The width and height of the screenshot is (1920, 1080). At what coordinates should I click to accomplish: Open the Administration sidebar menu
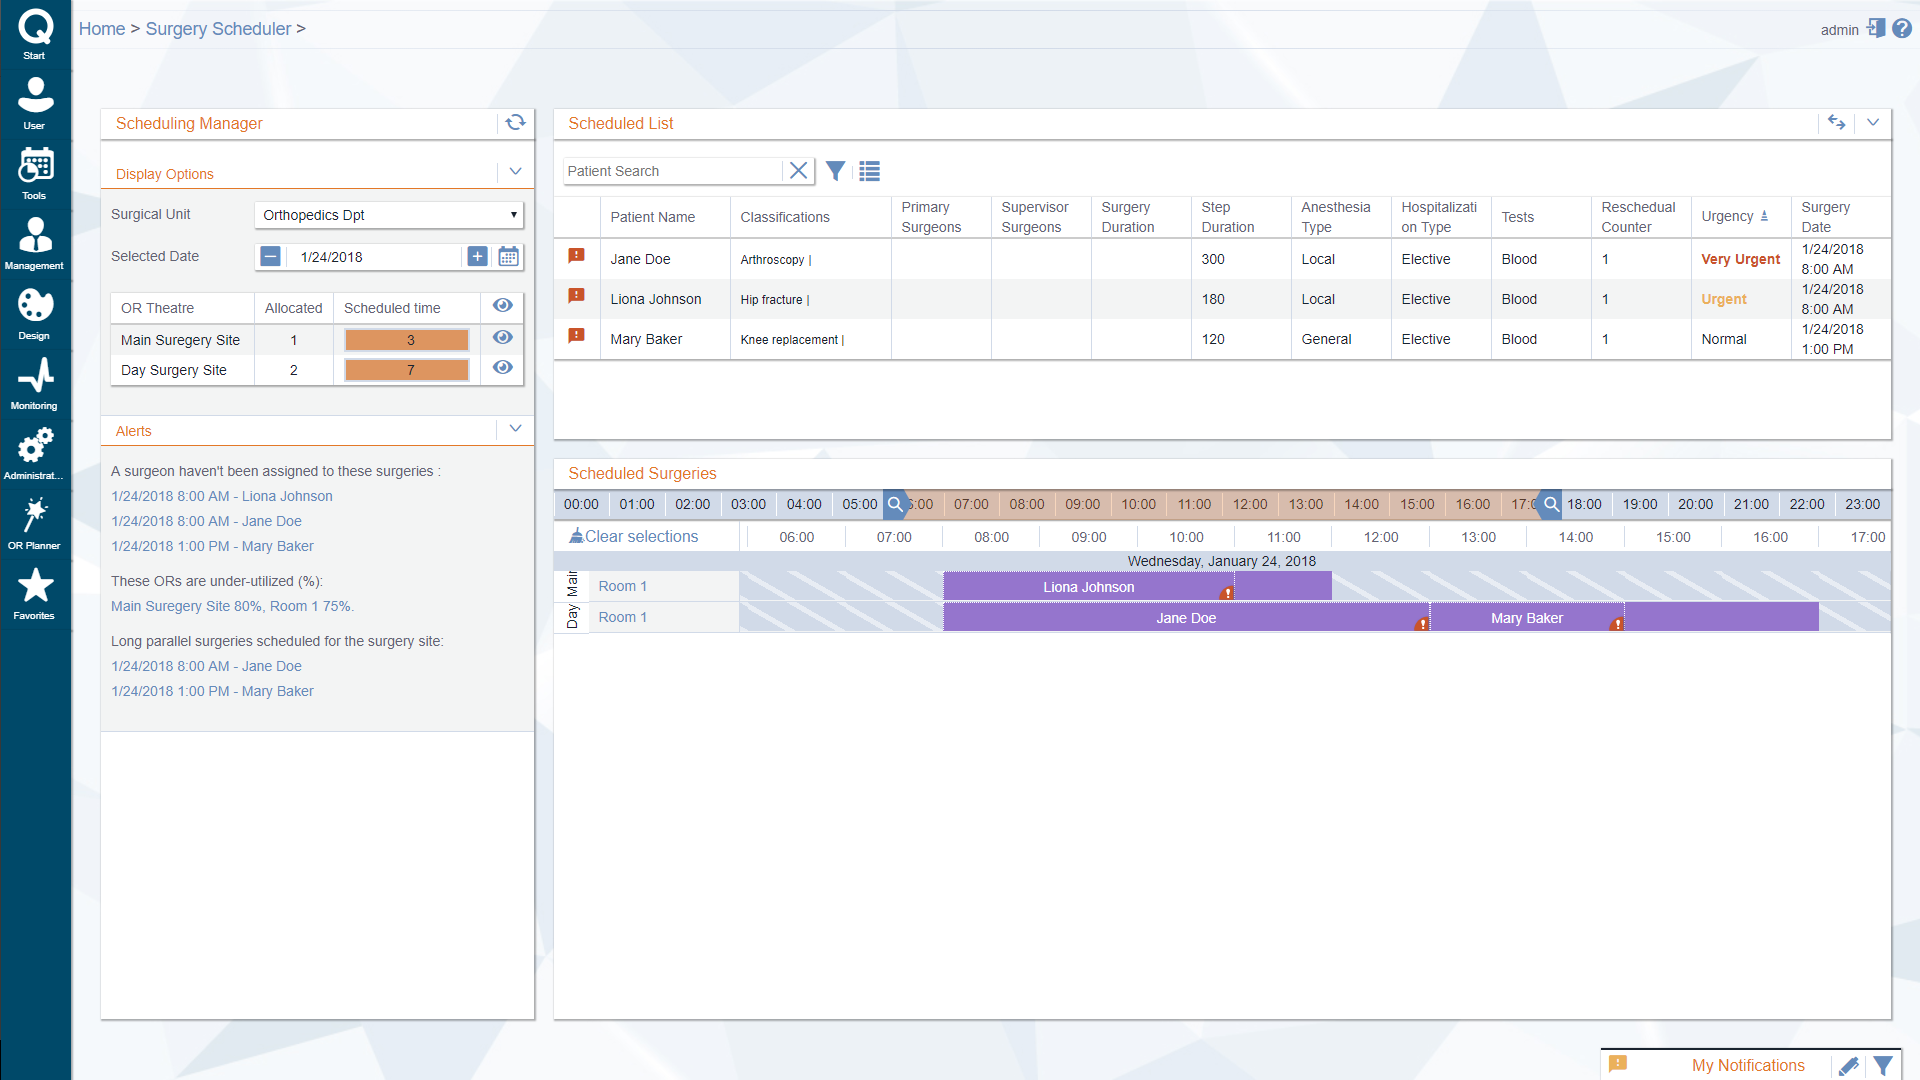[x=35, y=454]
